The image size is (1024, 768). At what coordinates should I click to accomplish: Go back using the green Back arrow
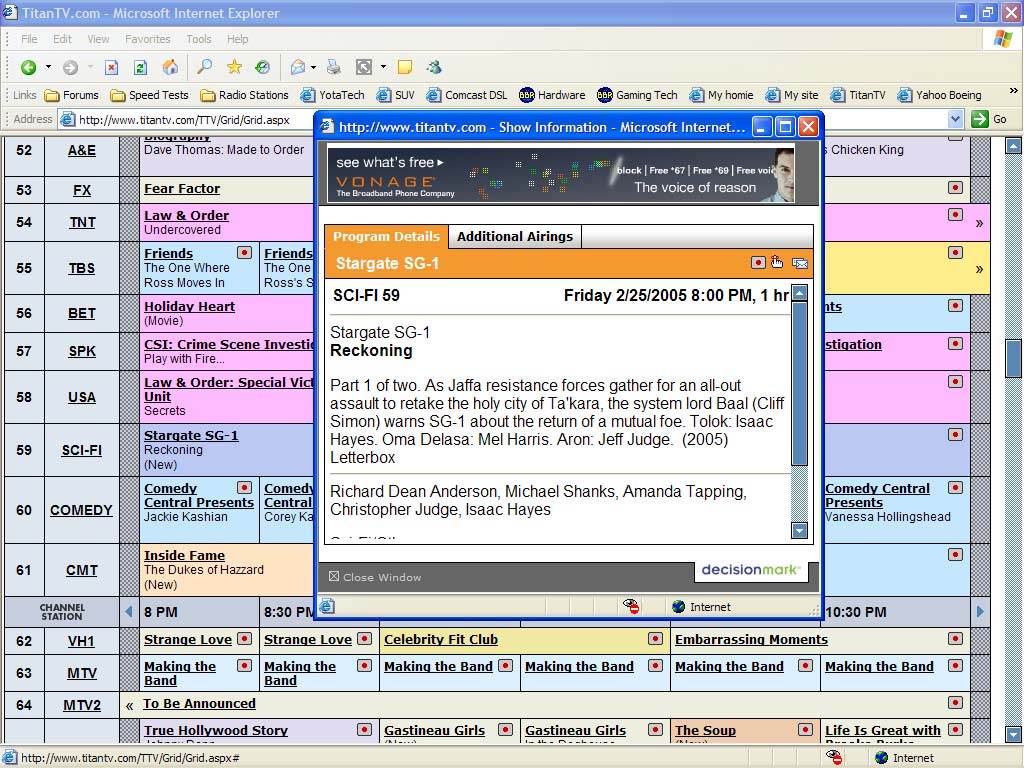click(28, 67)
